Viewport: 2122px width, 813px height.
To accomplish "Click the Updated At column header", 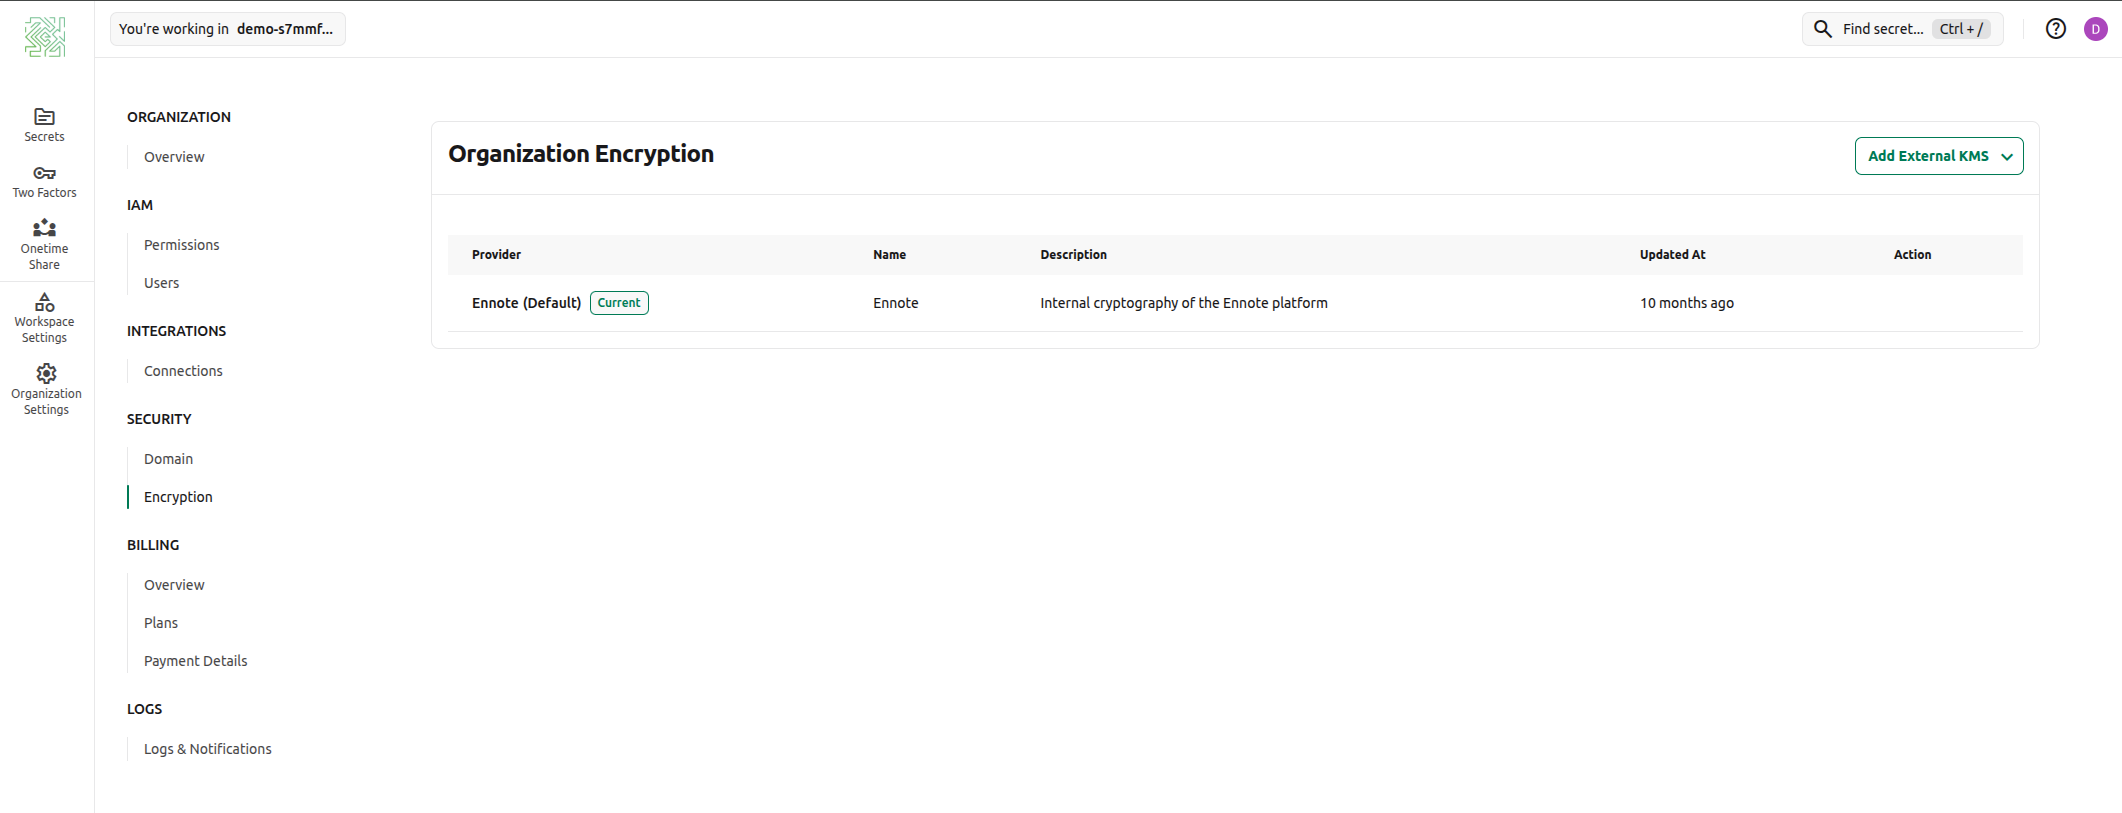I will click(x=1672, y=255).
